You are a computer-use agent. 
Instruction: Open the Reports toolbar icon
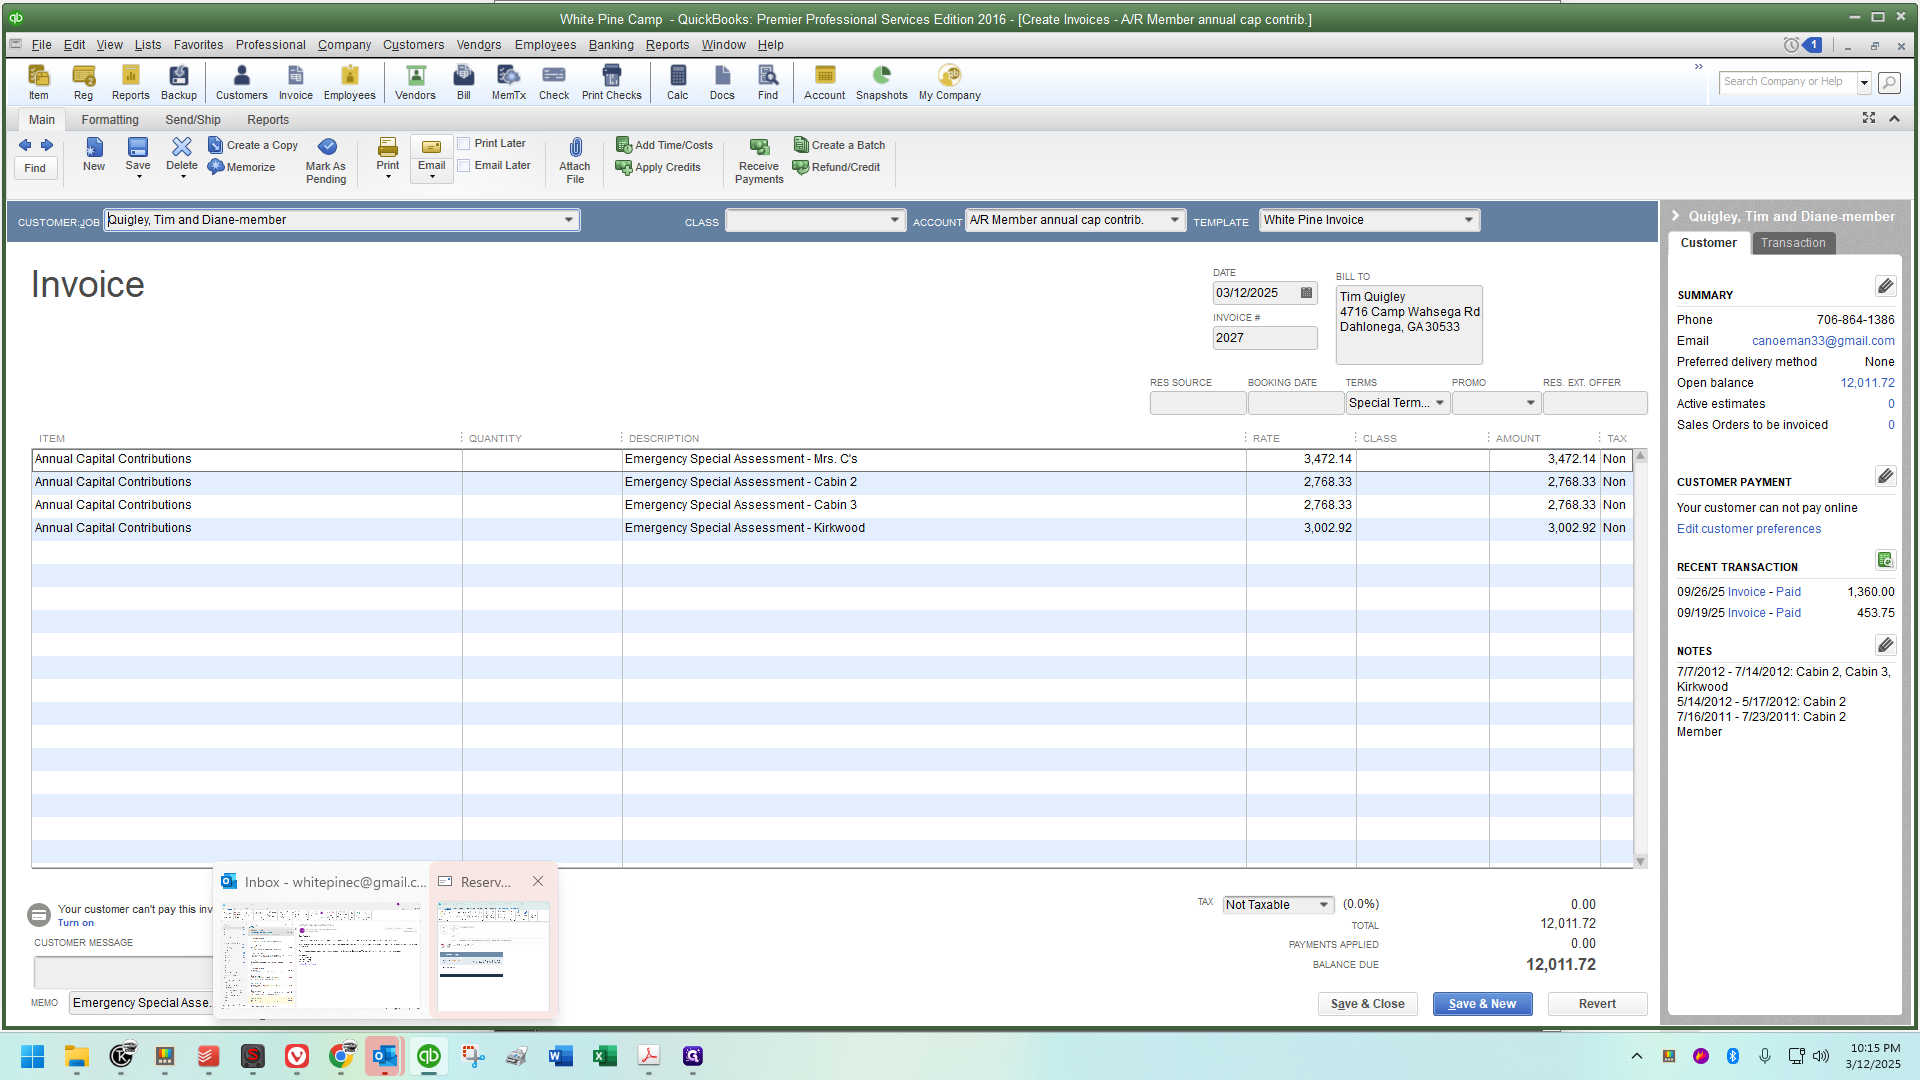(130, 82)
